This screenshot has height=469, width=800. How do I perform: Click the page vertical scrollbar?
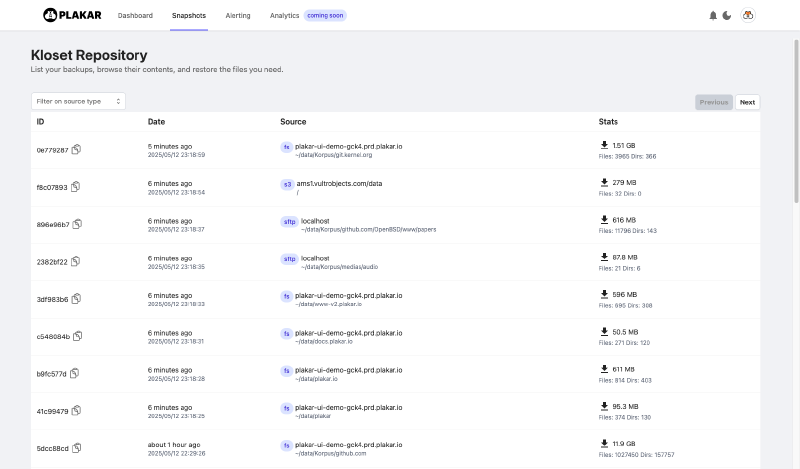(x=796, y=121)
